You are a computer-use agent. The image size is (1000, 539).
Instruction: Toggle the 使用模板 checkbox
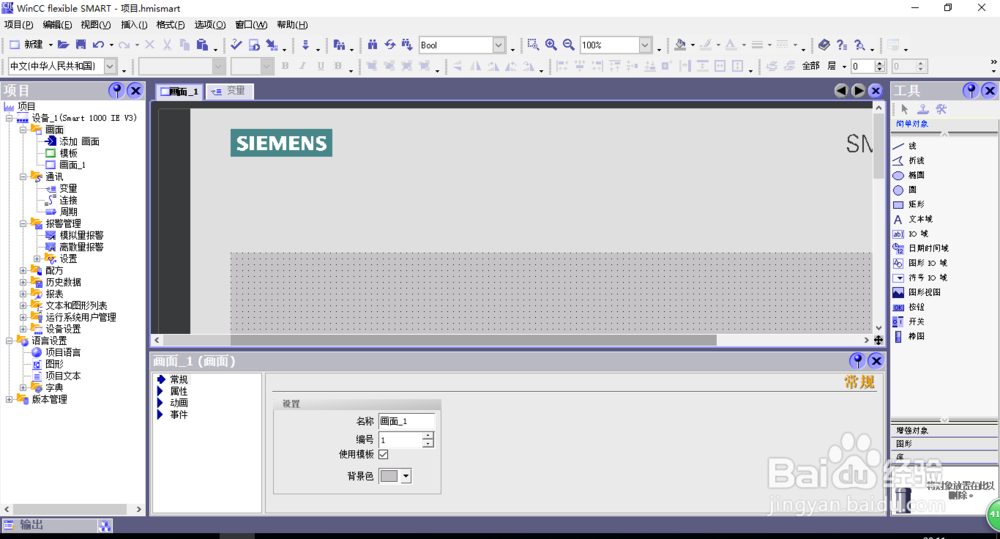point(383,454)
